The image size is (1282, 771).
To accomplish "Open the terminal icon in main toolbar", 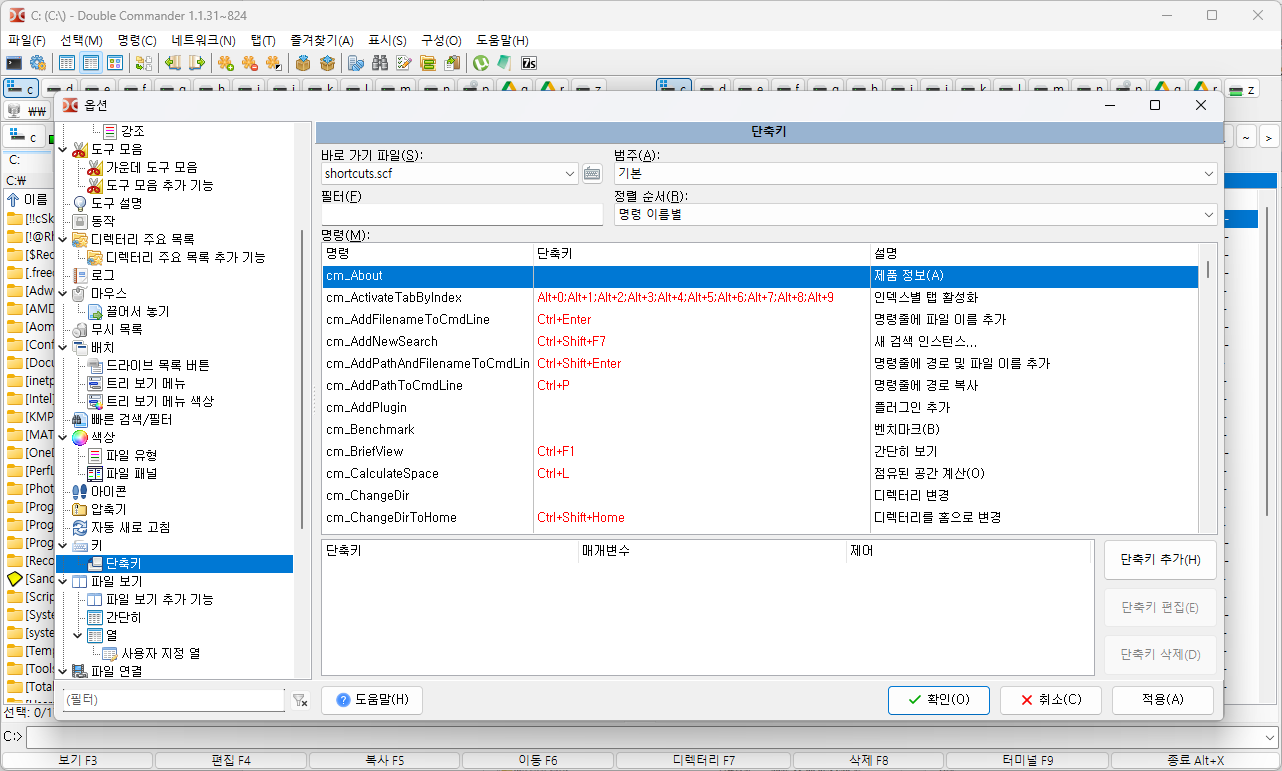I will [x=14, y=63].
